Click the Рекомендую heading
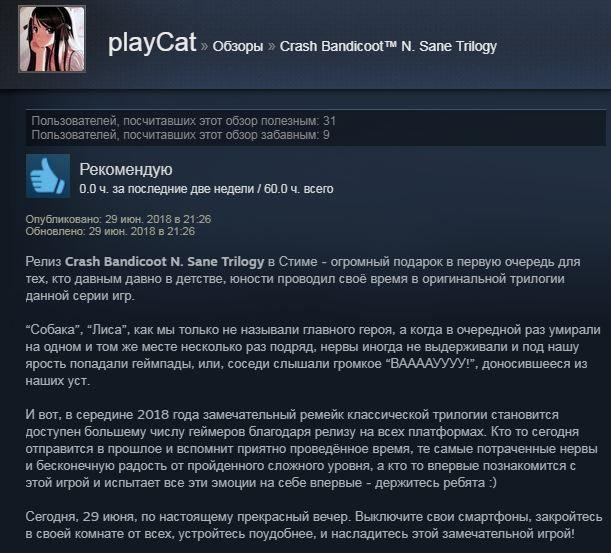This screenshot has width=611, height=553. coord(126,169)
